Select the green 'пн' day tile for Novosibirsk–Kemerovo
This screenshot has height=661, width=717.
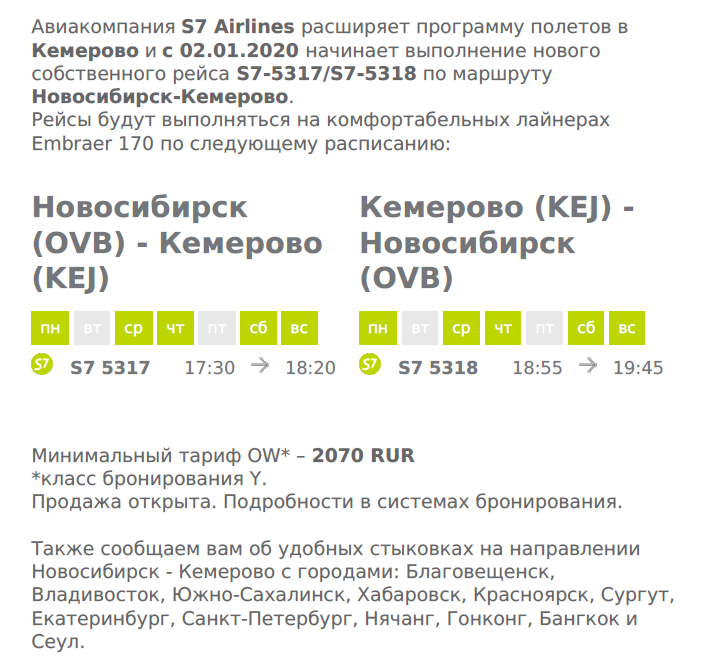(50, 328)
